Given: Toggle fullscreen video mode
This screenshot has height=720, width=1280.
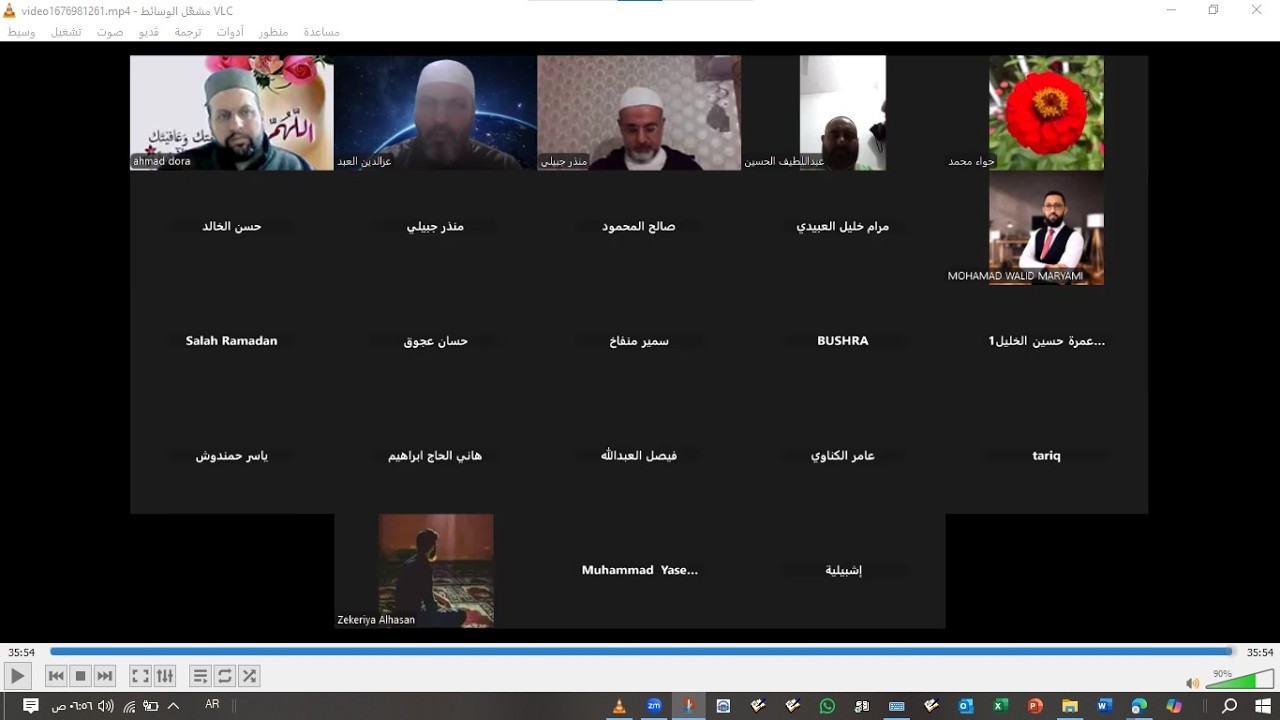Looking at the screenshot, I should point(141,676).
